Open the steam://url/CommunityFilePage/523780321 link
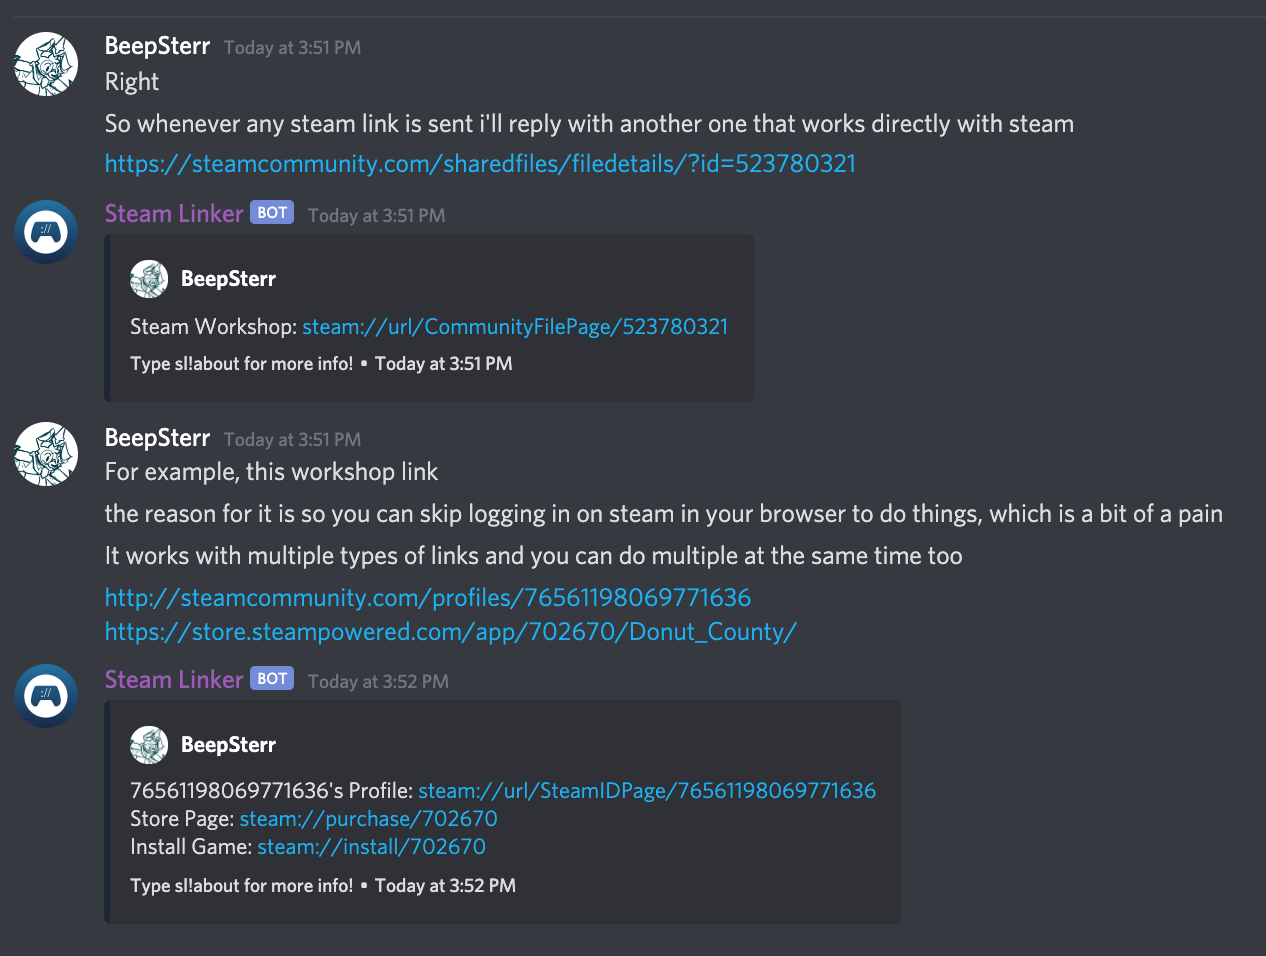Screen dimensions: 1266x956 point(515,327)
